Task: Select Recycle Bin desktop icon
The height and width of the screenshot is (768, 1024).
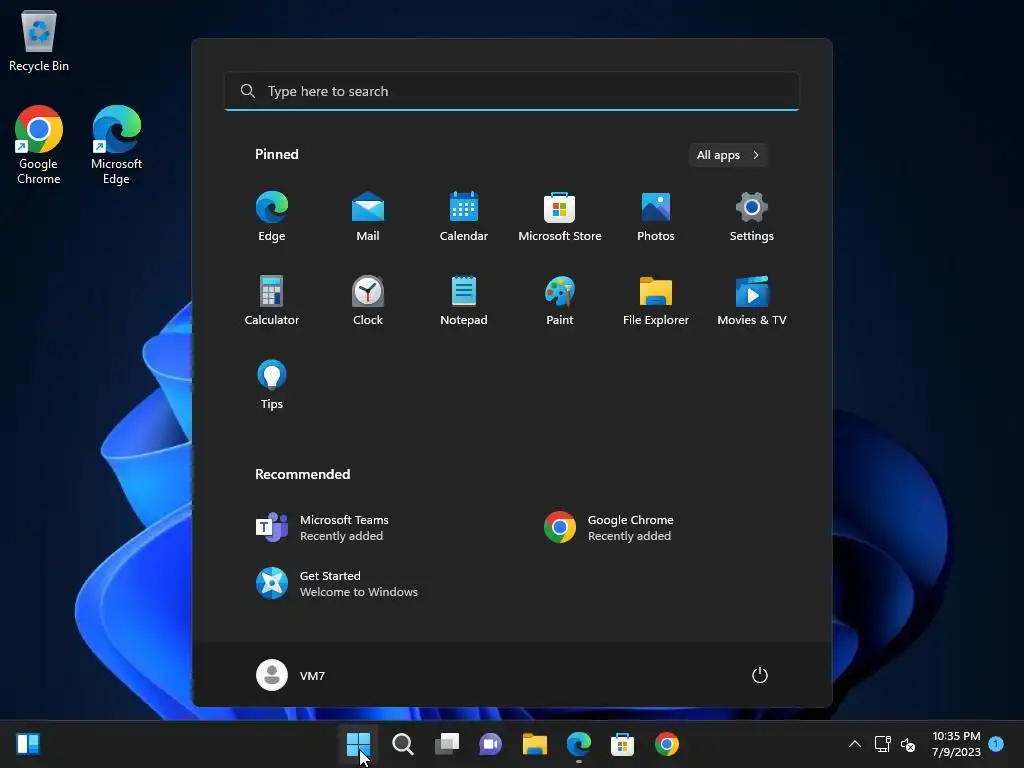Action: point(39,40)
